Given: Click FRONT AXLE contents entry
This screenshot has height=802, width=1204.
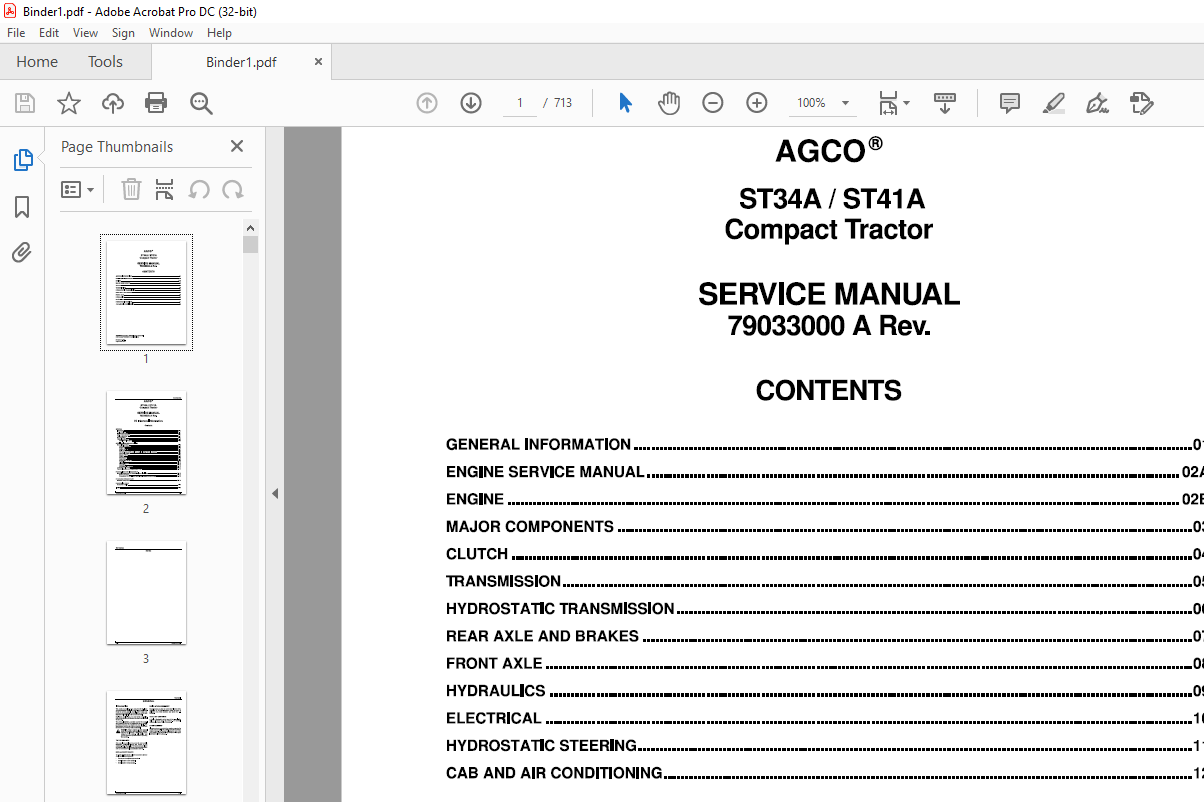Looking at the screenshot, I should [494, 663].
